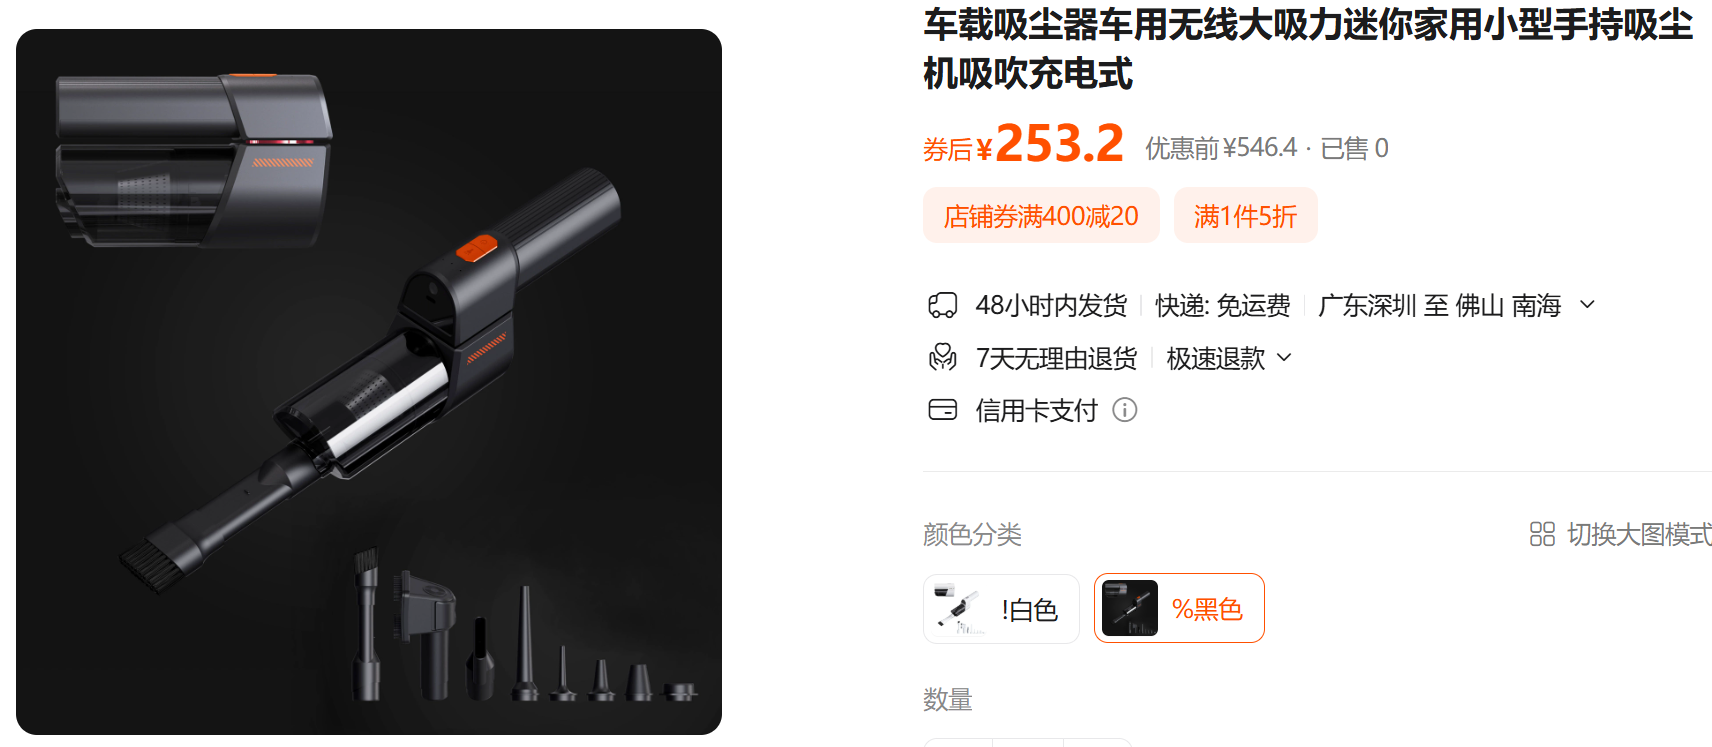Open the main vacuum cleaner product image
This screenshot has height=747, width=1712.
369,382
